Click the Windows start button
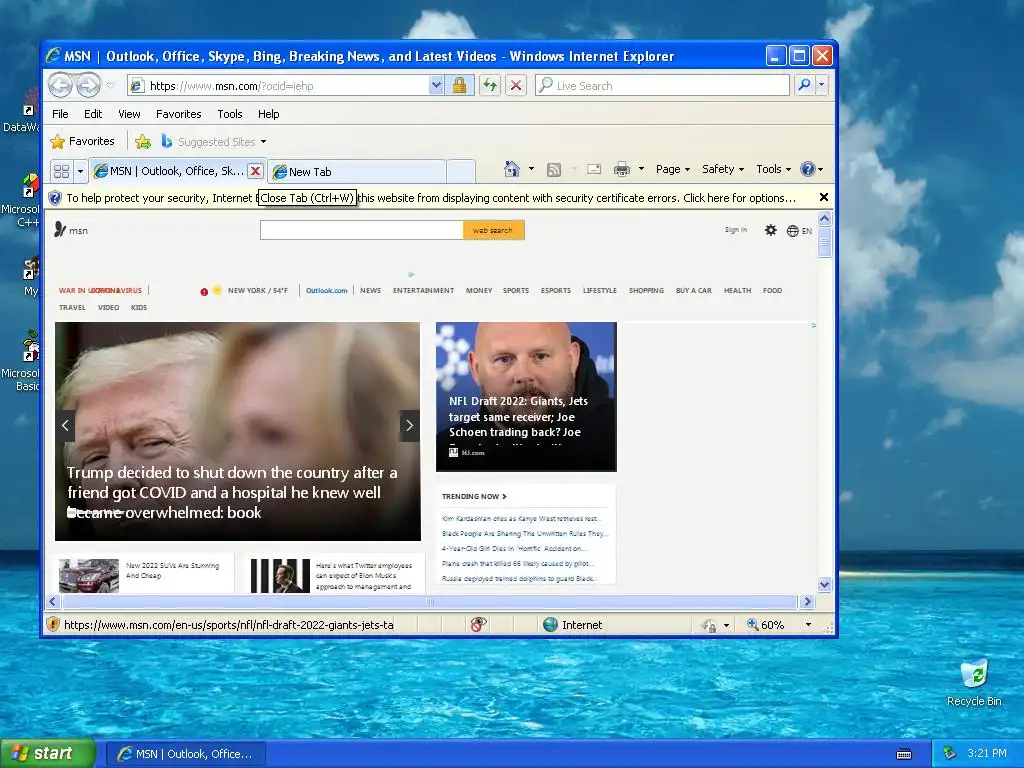 click(x=48, y=754)
